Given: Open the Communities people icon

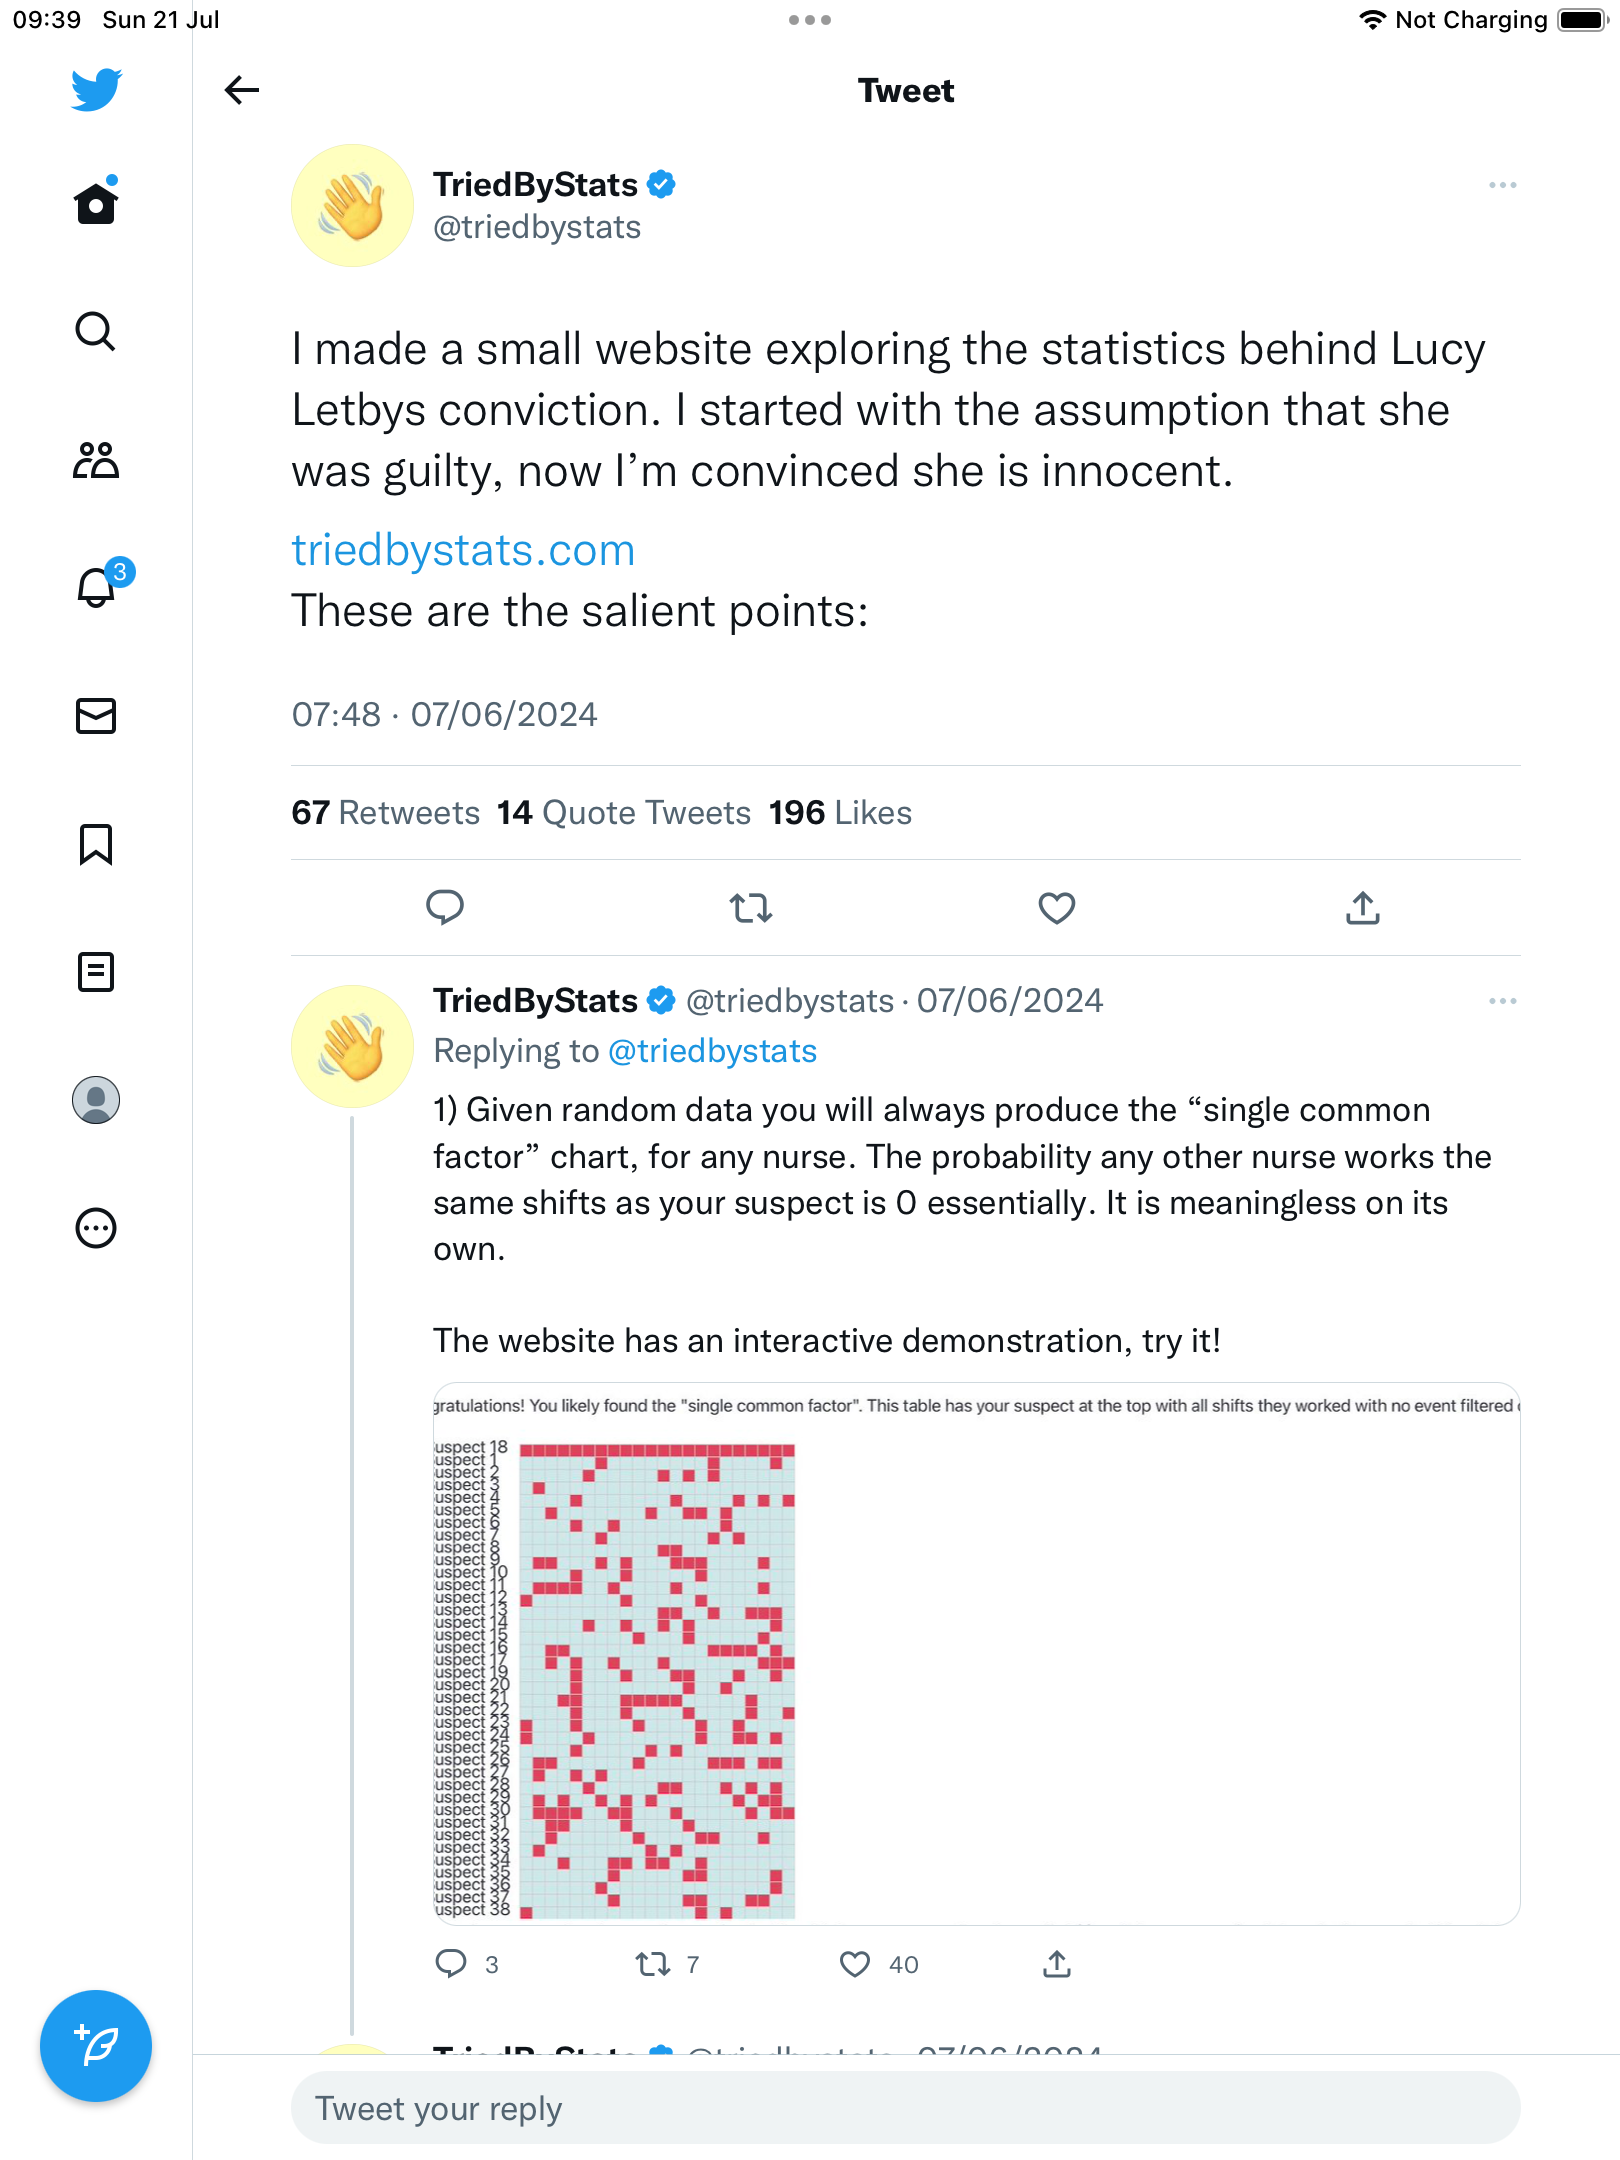Looking at the screenshot, I should 96,460.
